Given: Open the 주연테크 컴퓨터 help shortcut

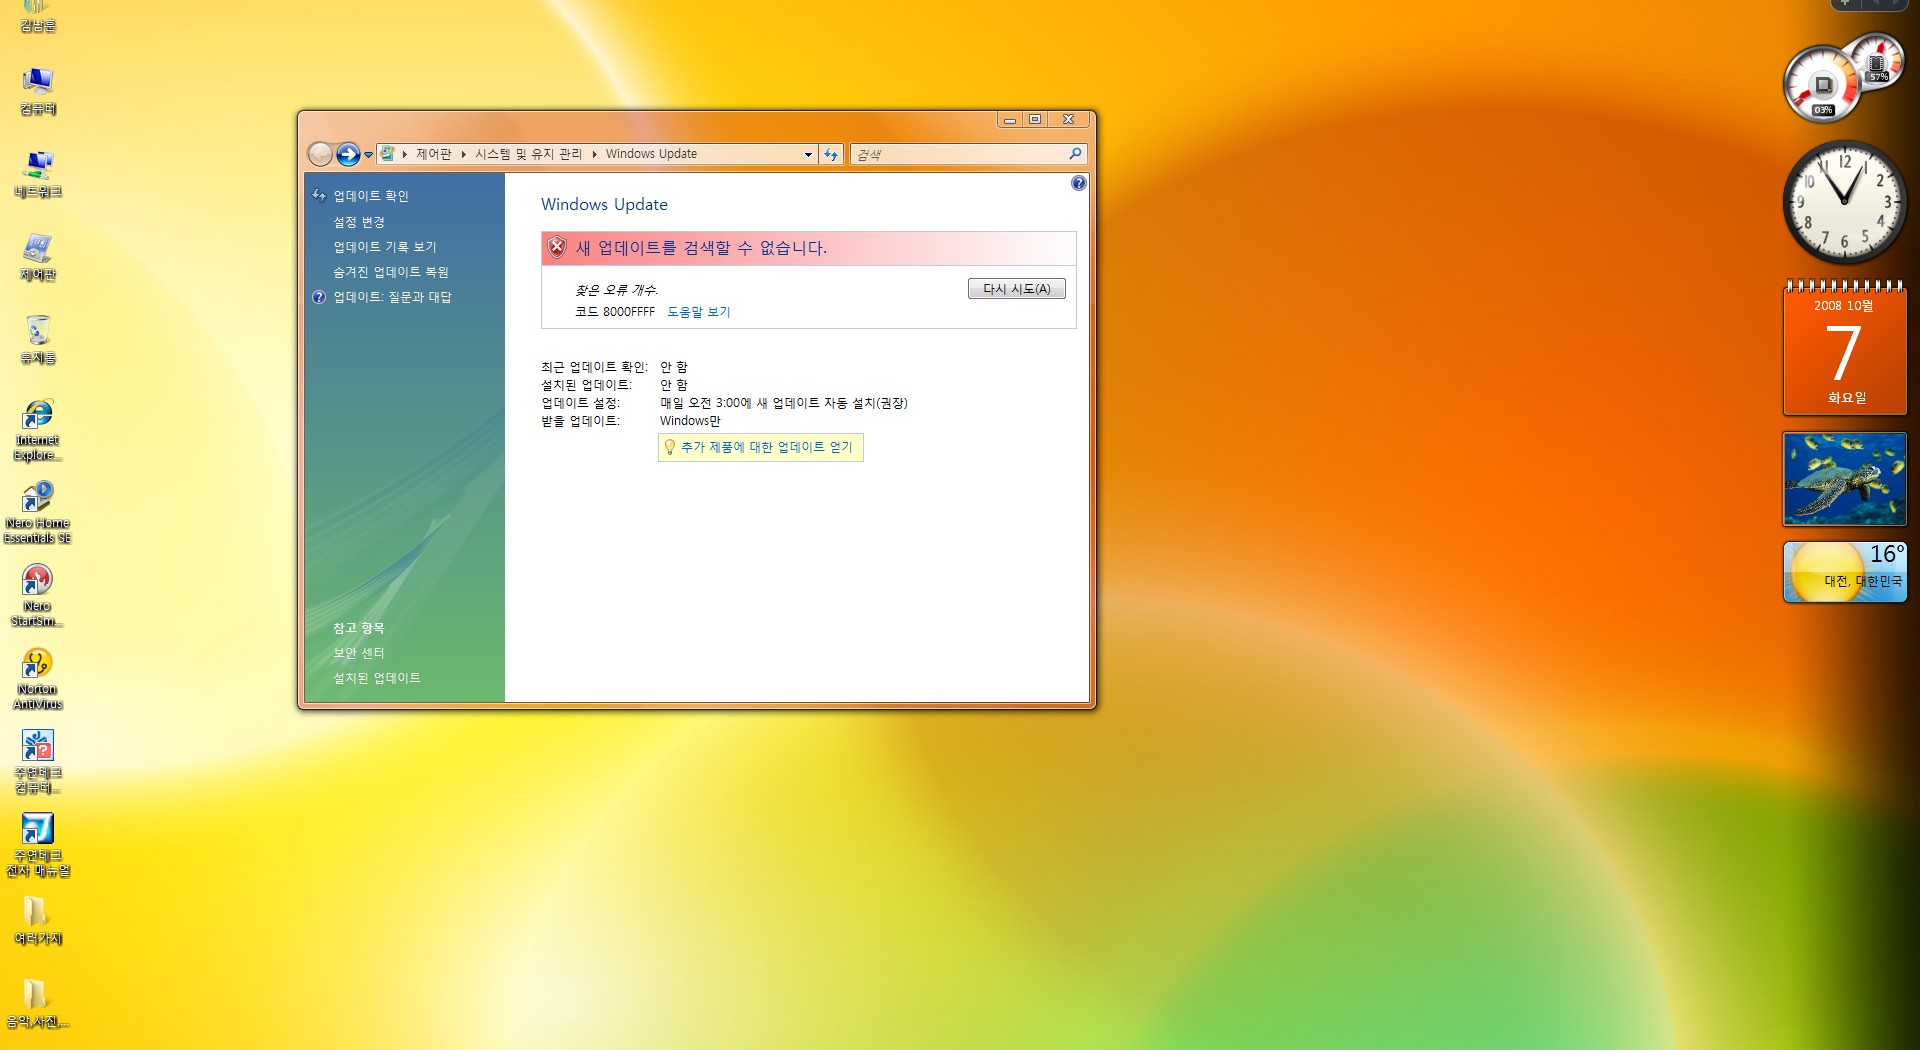Looking at the screenshot, I should 38,762.
